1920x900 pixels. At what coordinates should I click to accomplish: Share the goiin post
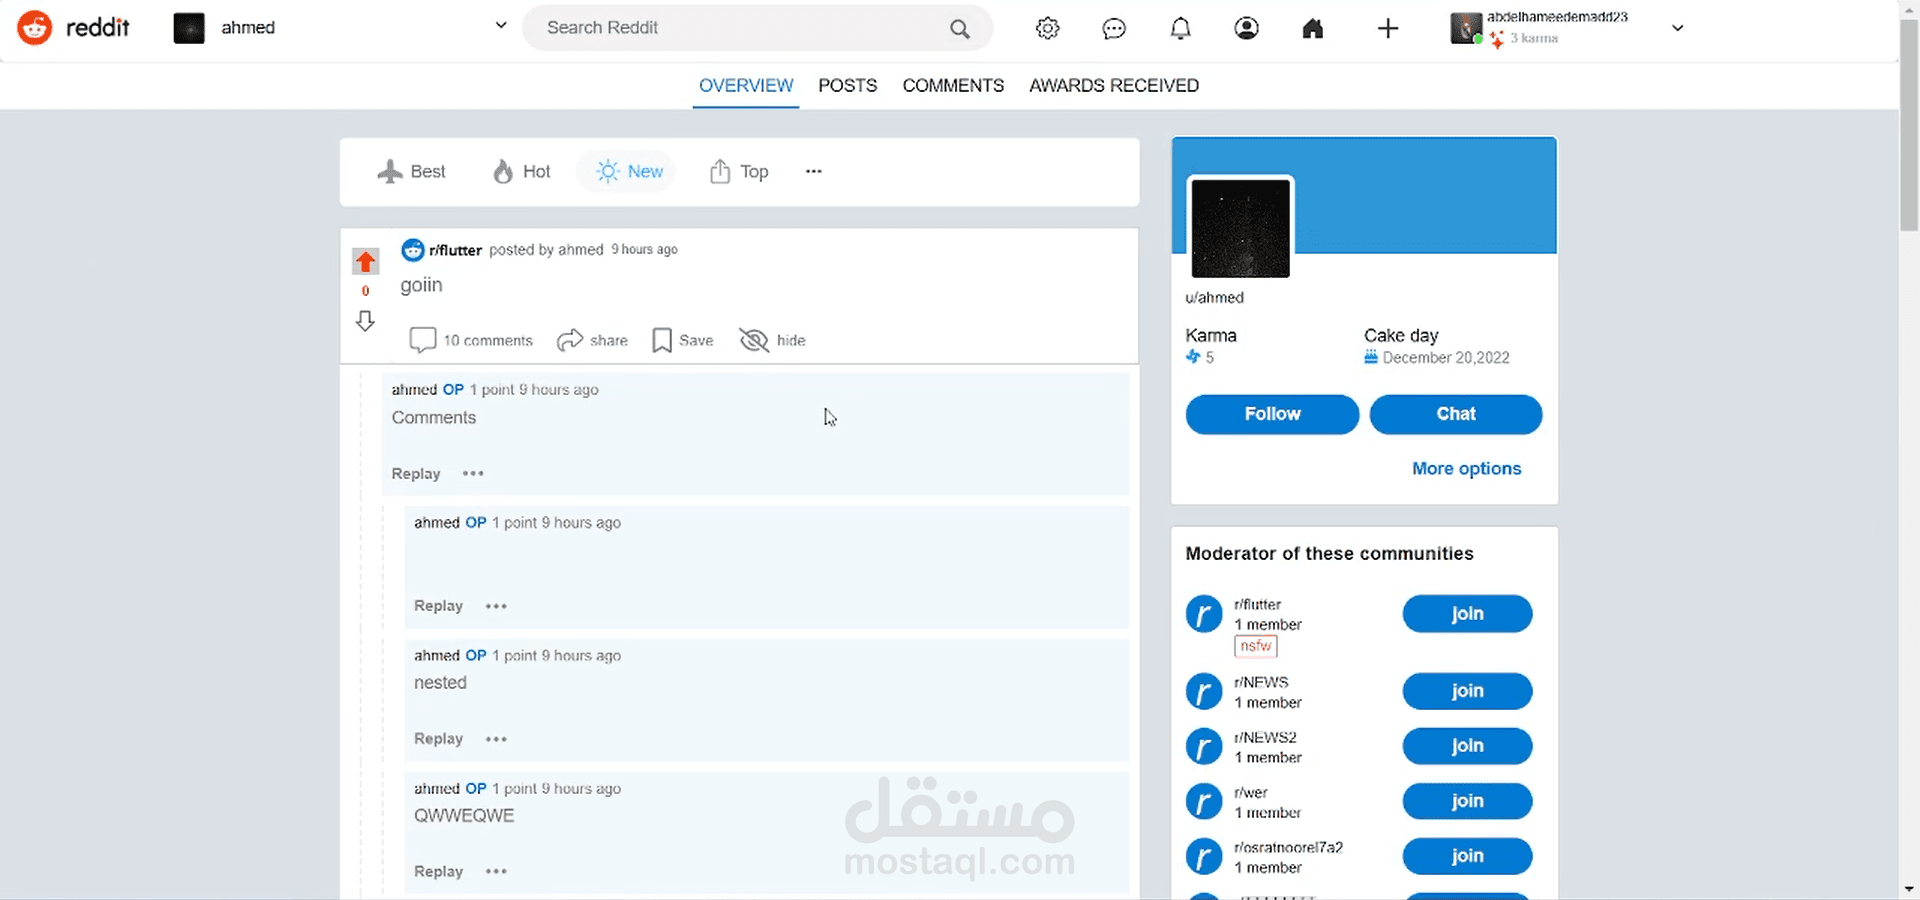[592, 340]
